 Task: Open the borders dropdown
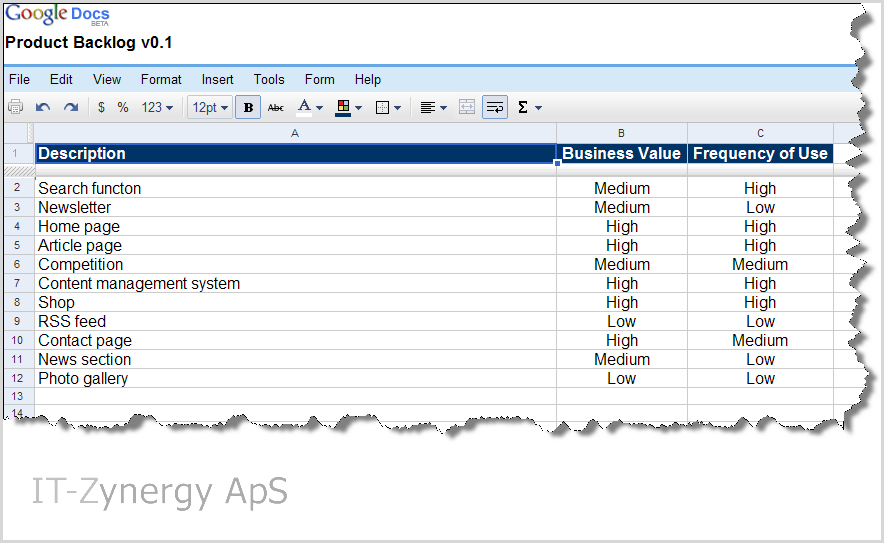[388, 107]
